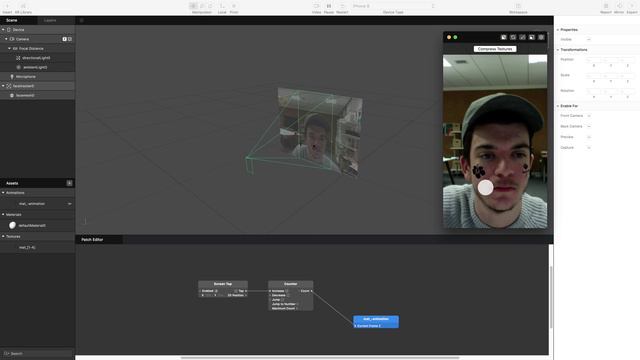Screen dimensions: 640x360
Task: Toggle the Back Camera checkbox
Action: pyautogui.click(x=589, y=127)
